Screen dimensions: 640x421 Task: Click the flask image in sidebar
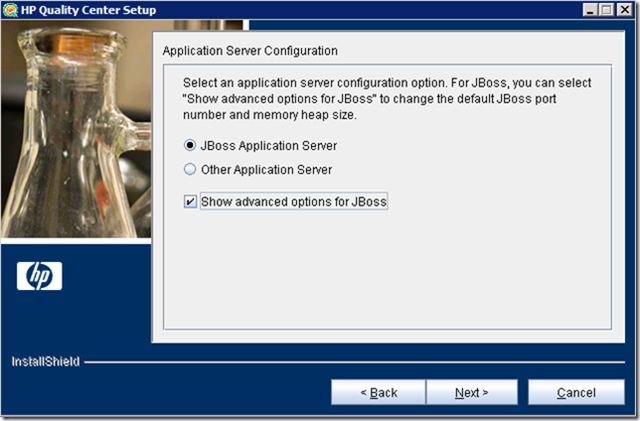(x=76, y=129)
